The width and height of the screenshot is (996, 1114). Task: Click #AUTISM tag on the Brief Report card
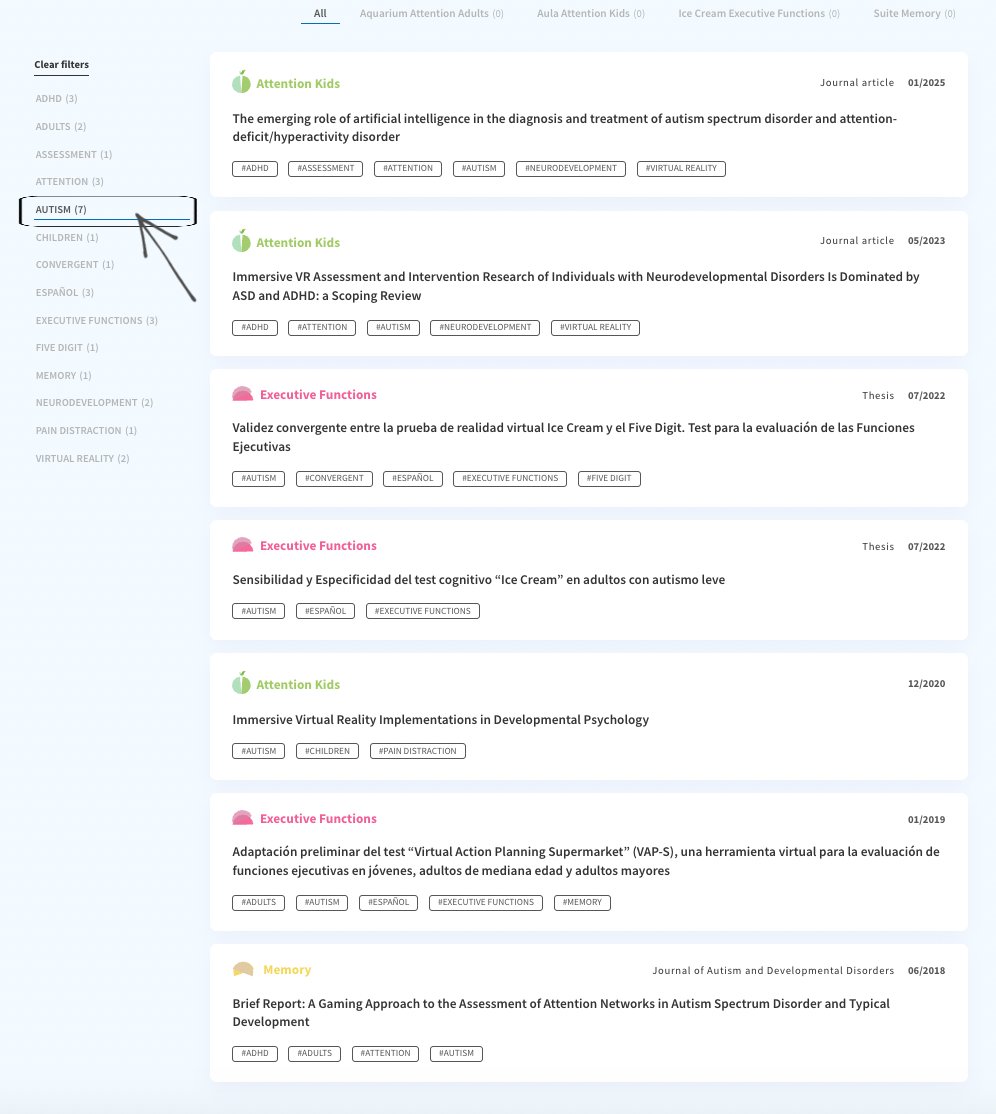tap(457, 1054)
